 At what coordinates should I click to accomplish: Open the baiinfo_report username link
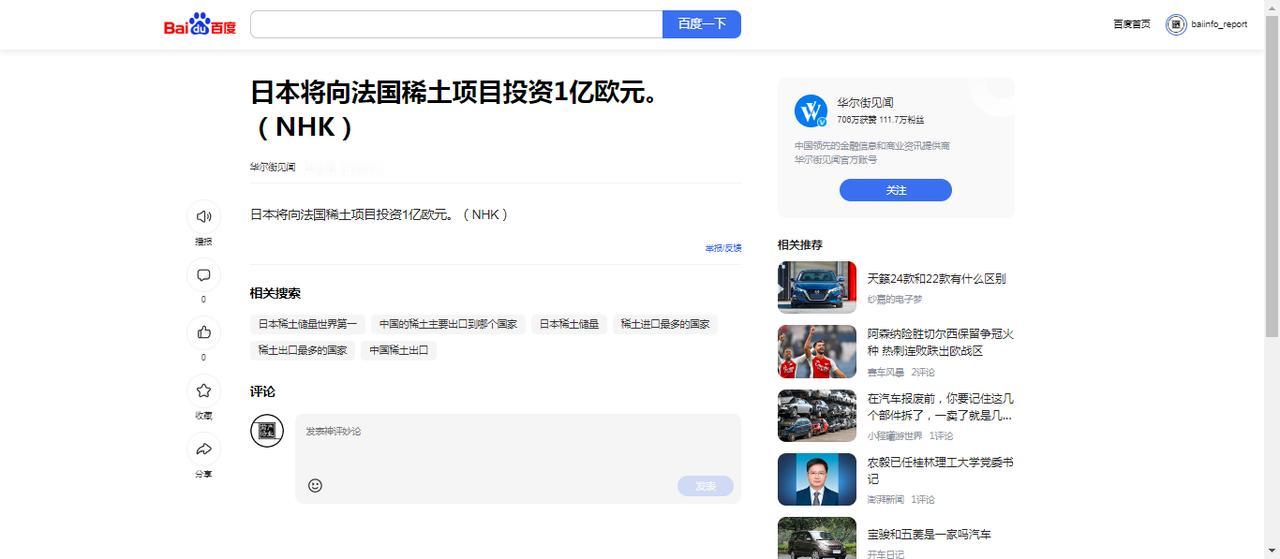click(x=1219, y=24)
